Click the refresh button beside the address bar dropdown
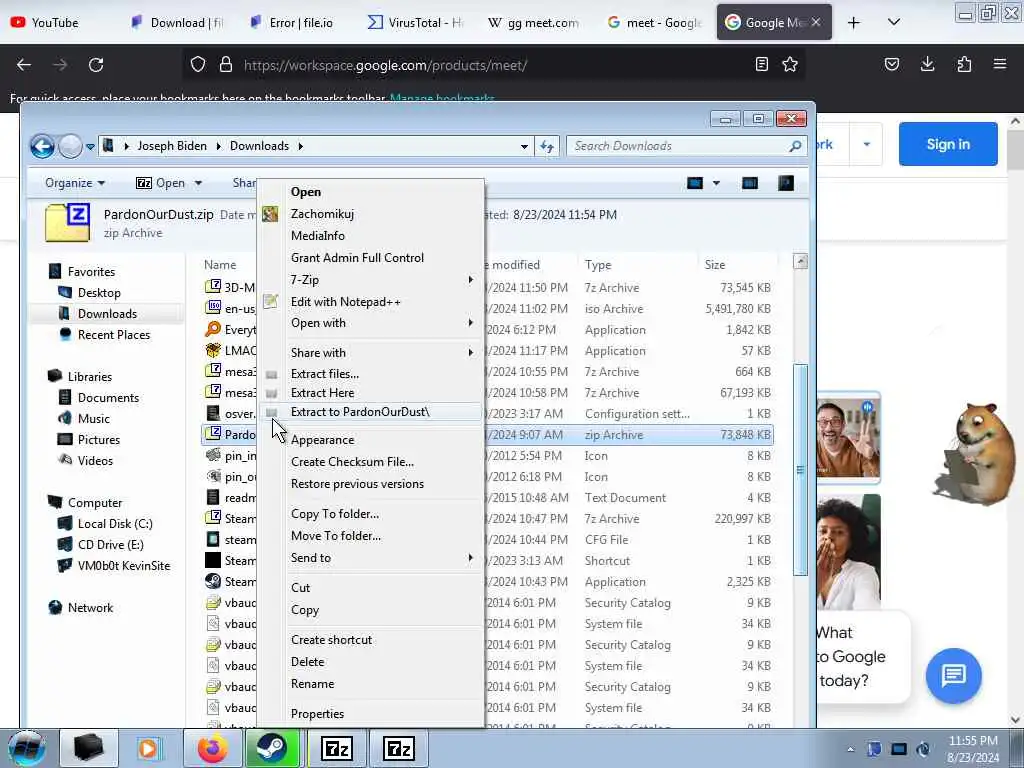Viewport: 1024px width, 768px height. (547, 146)
